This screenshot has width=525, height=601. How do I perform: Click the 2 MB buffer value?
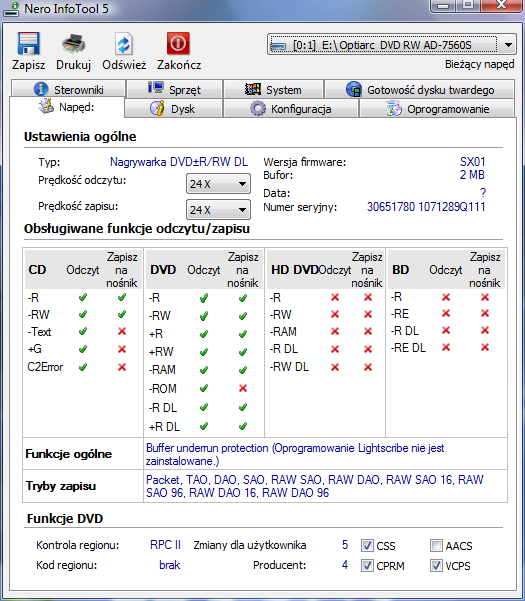[472, 175]
